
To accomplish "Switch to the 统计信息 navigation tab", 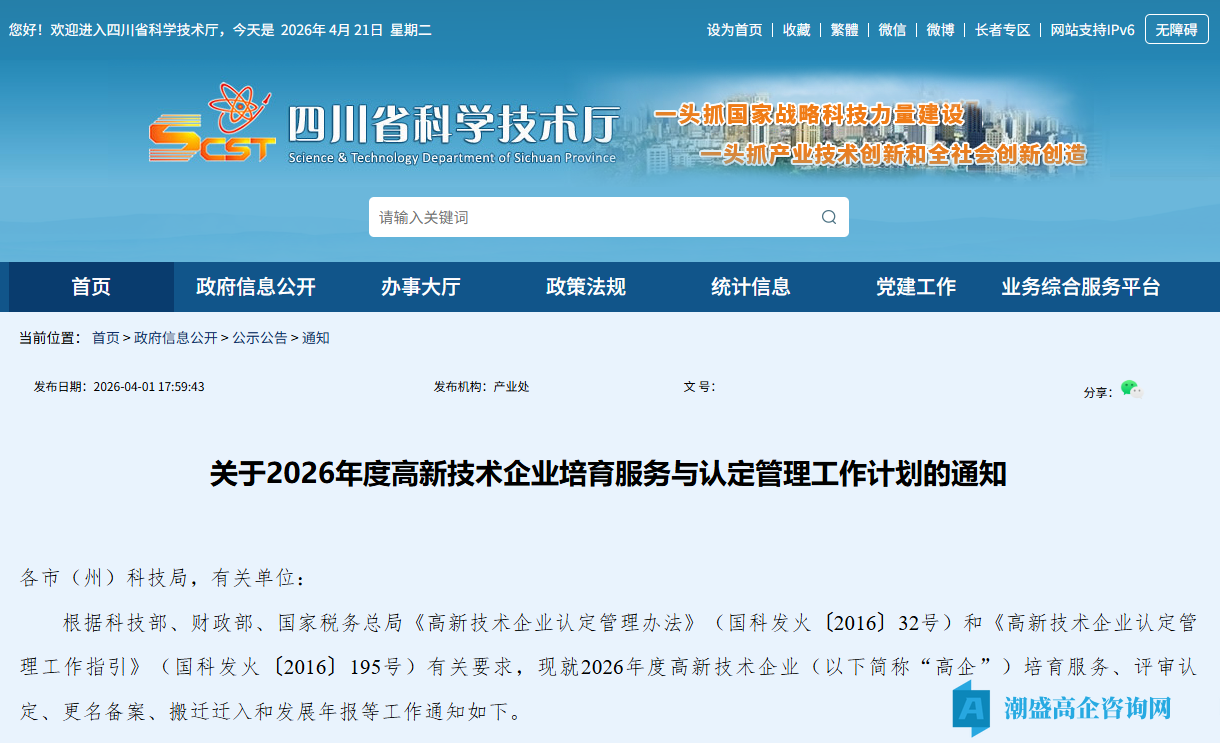I will 750,287.
